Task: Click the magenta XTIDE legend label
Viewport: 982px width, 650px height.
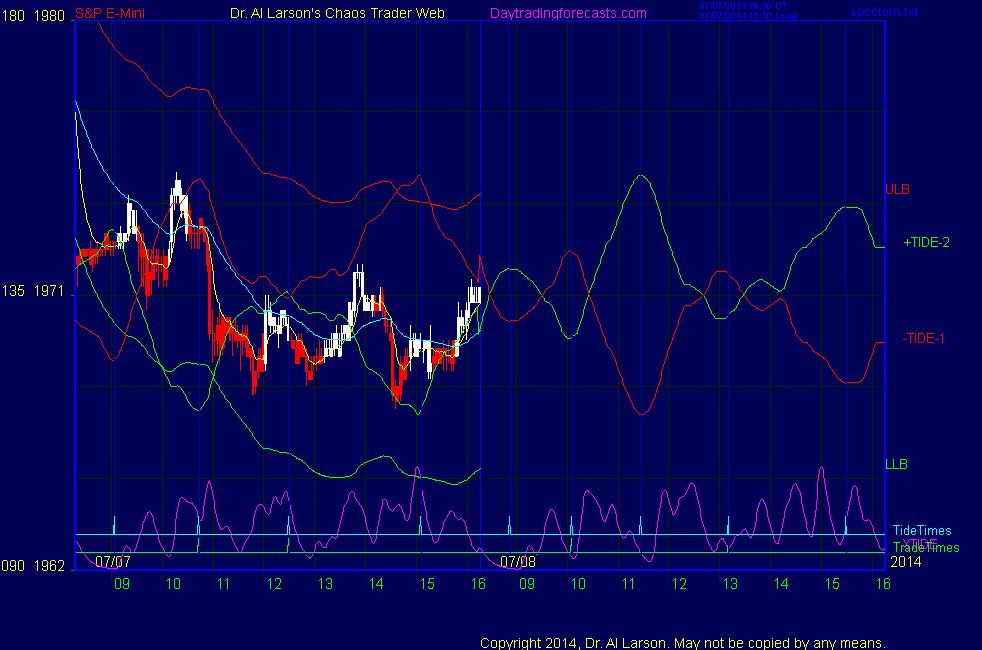Action: click(x=919, y=543)
